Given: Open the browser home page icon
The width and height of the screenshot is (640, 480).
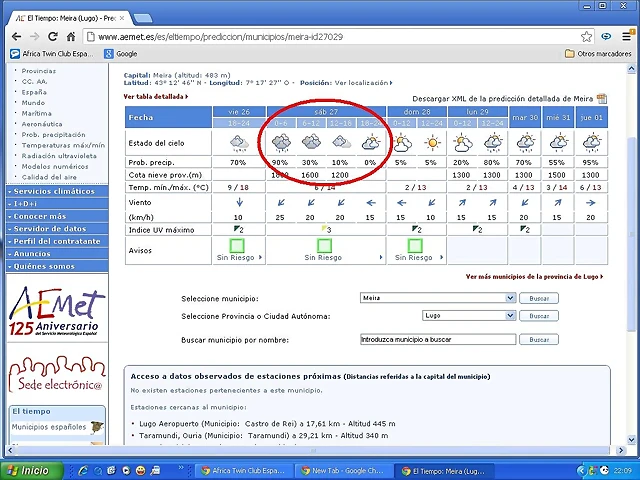Looking at the screenshot, I should tap(71, 37).
